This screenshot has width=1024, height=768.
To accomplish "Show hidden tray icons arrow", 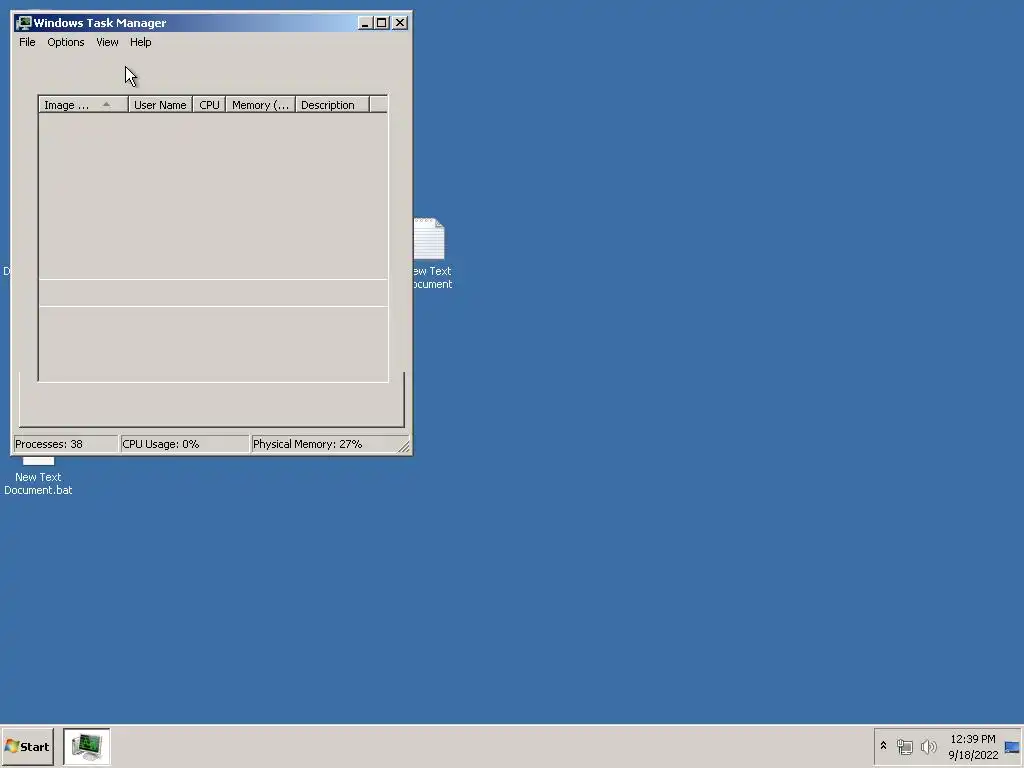I will click(x=884, y=745).
